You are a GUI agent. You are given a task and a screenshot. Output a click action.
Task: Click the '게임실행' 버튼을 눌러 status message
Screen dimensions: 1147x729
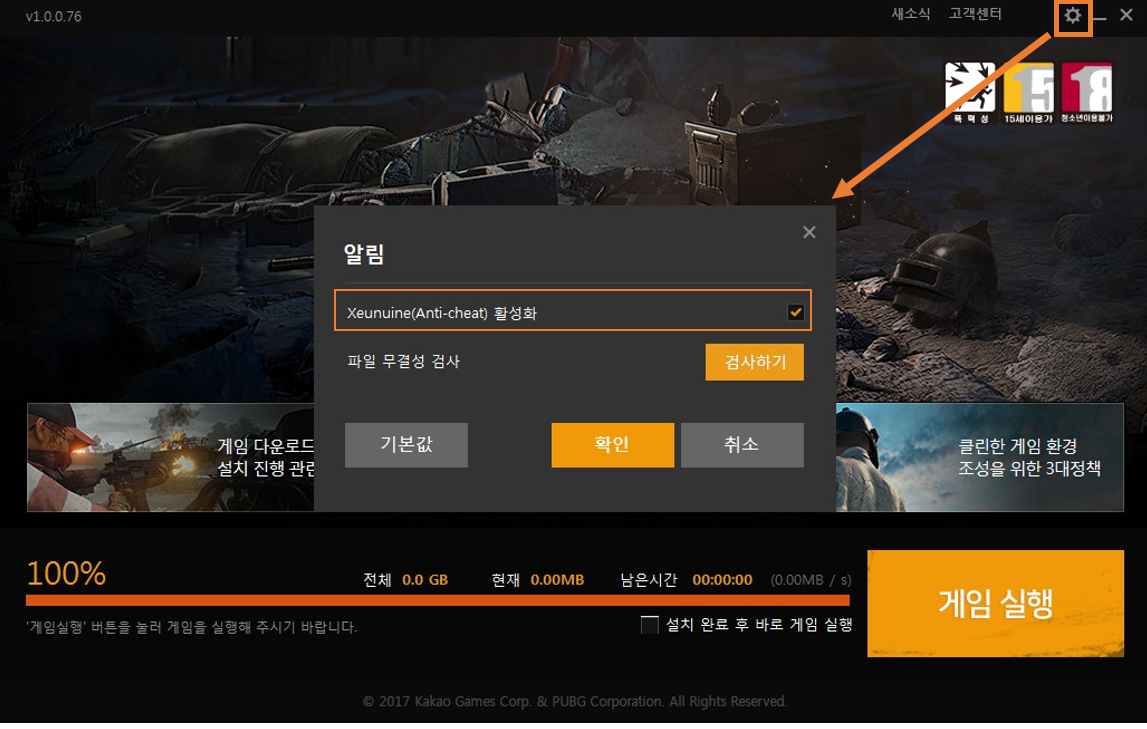click(x=192, y=627)
